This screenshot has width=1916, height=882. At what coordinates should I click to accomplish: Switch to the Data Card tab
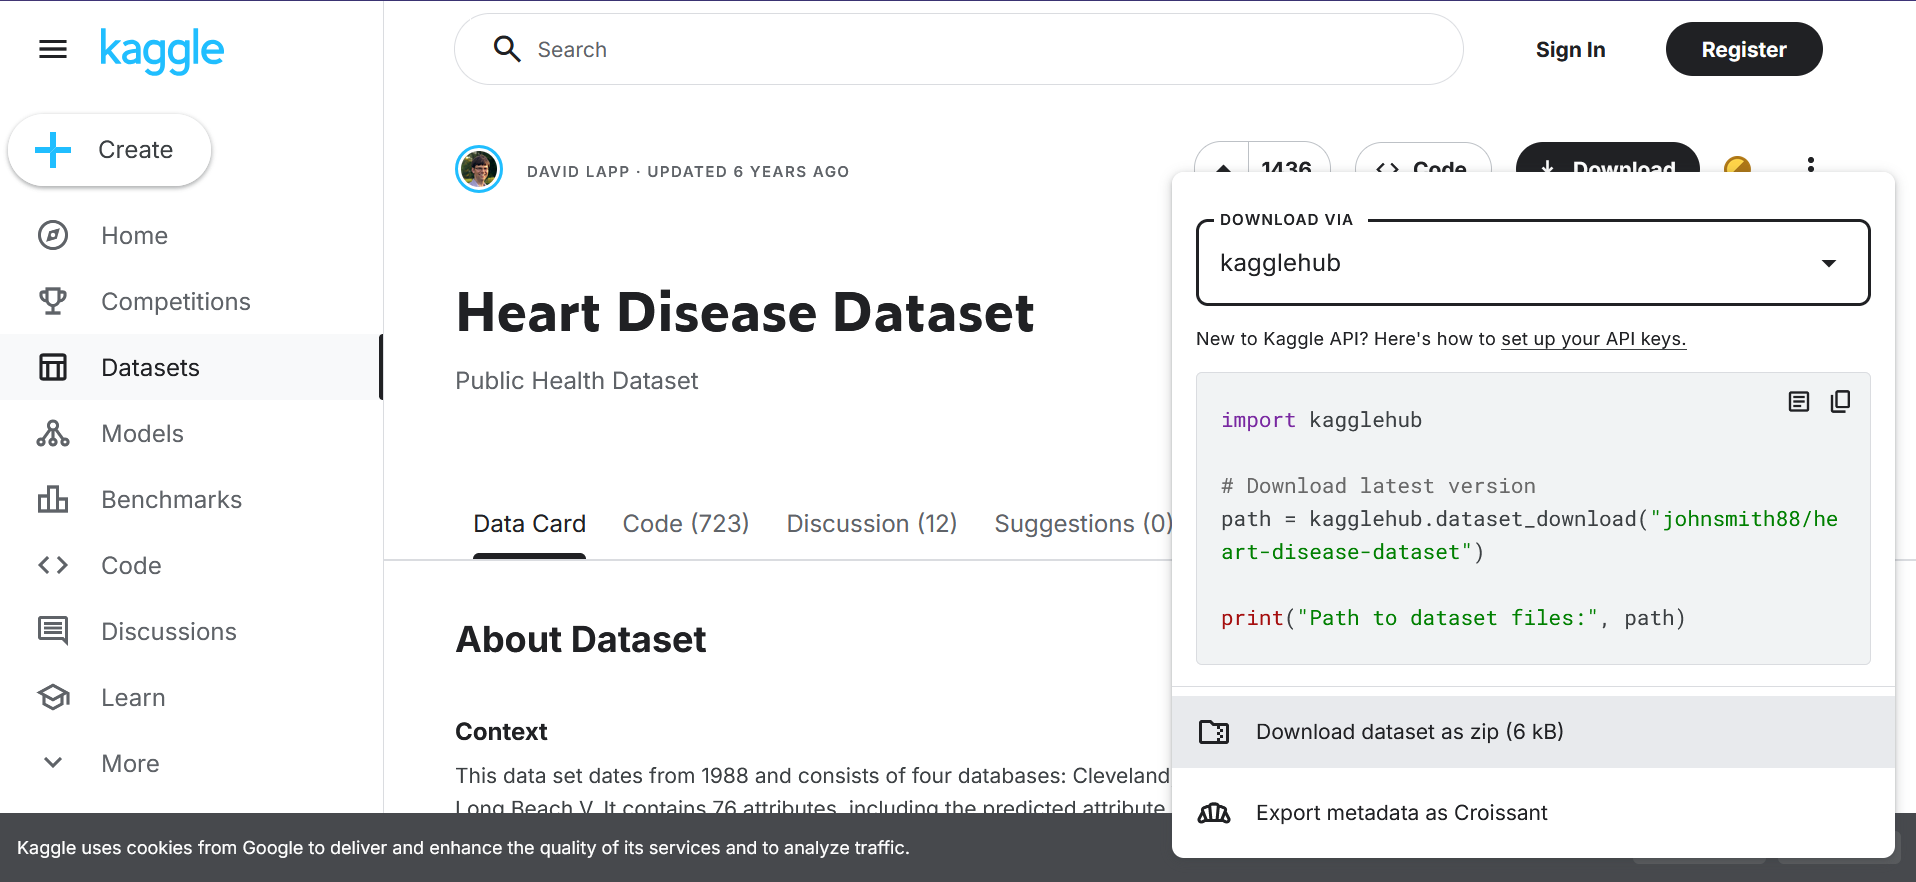click(529, 524)
